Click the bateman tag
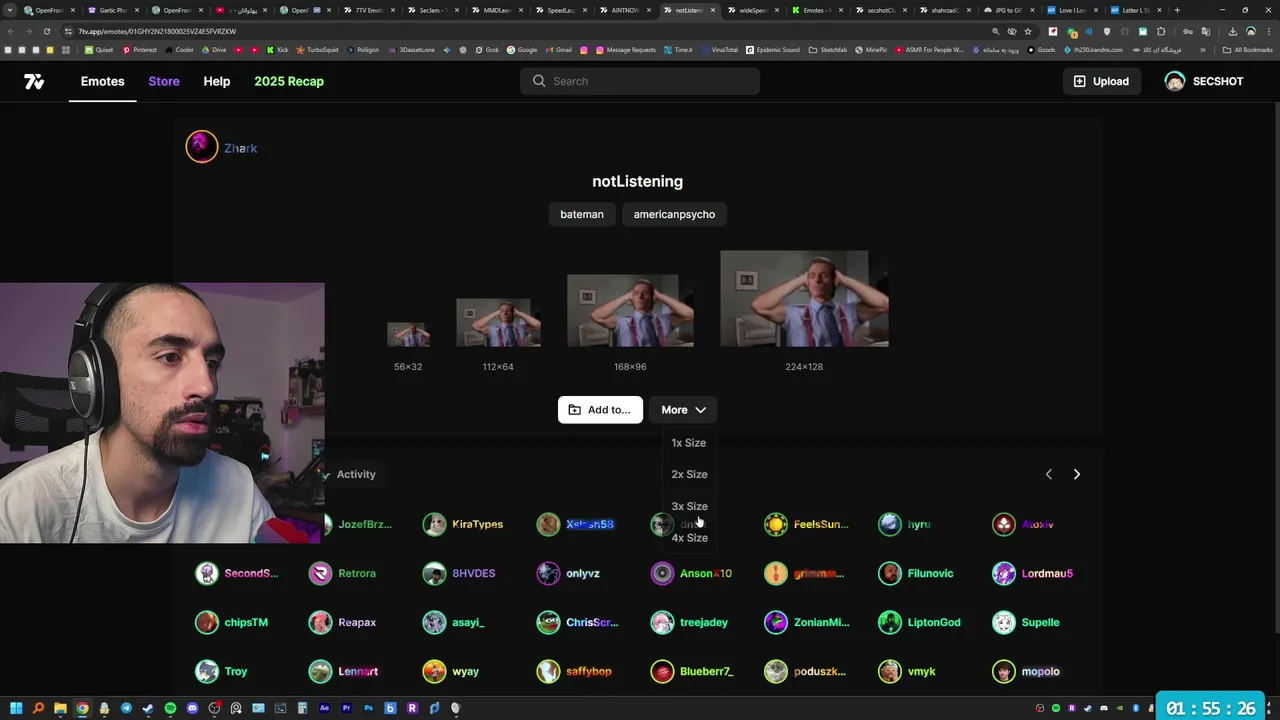 click(582, 214)
